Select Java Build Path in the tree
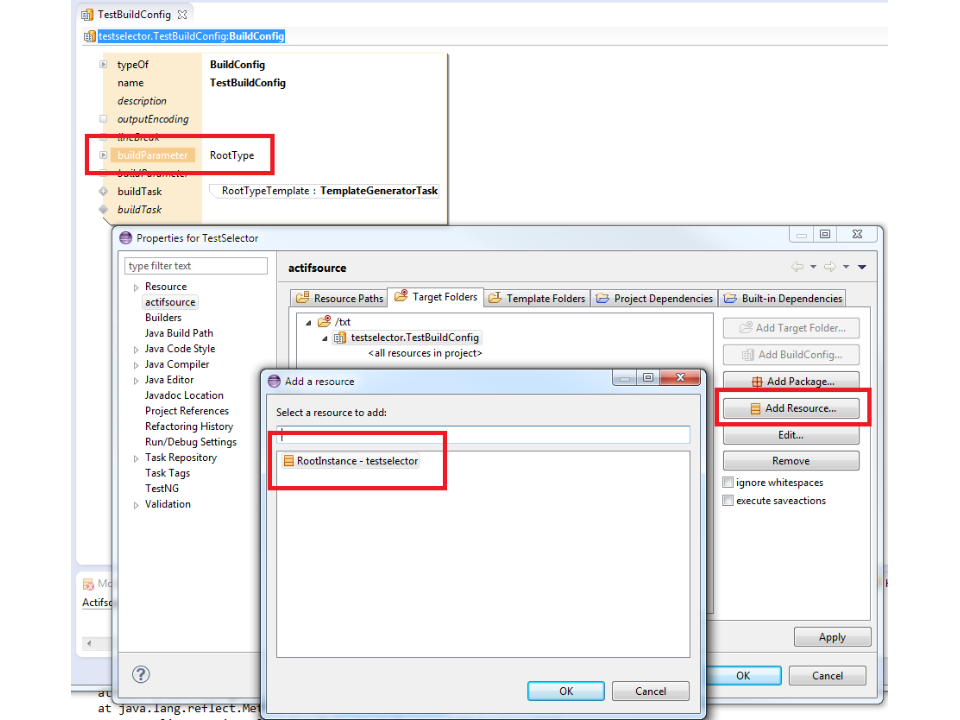This screenshot has height=720, width=960. point(179,333)
